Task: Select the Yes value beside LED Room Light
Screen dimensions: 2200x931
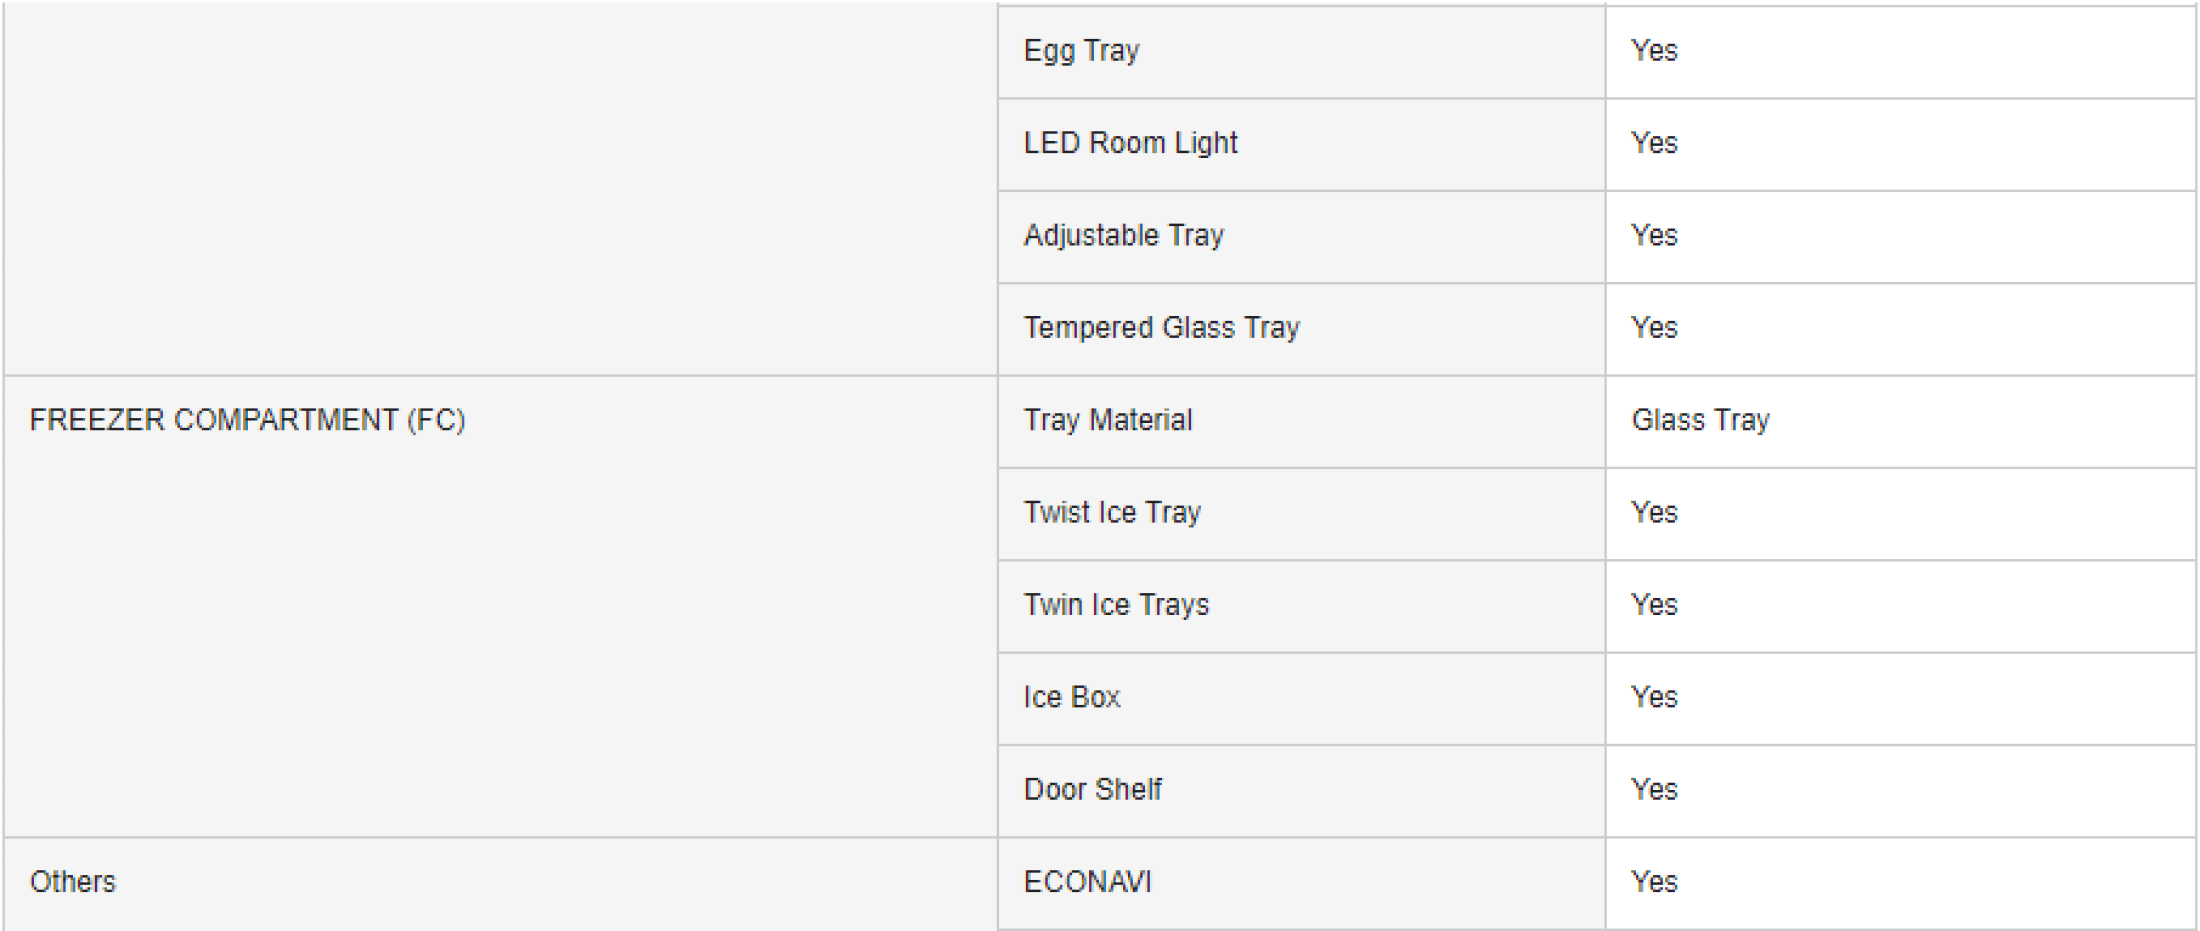Action: [x=1654, y=143]
